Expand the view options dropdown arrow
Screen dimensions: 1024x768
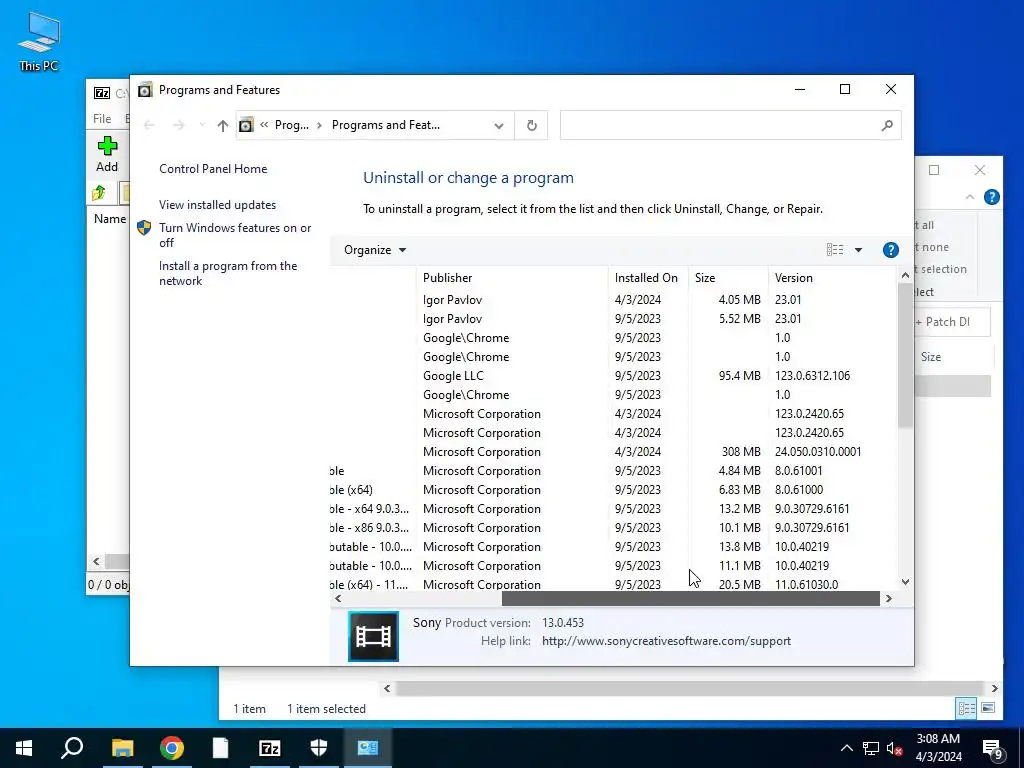tap(858, 249)
